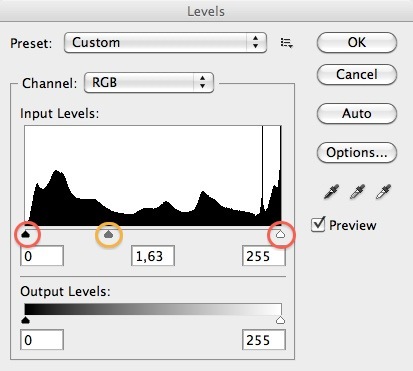
Task: Click the output levels field showing 255
Action: 264,340
